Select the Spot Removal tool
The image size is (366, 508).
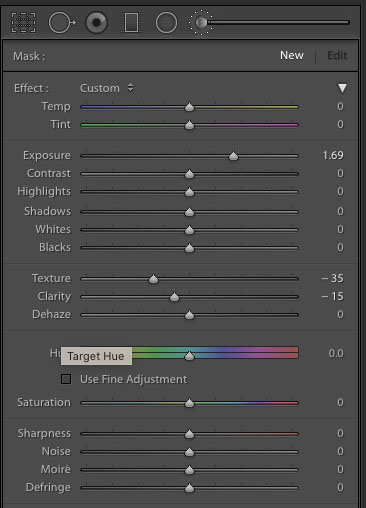[62, 22]
